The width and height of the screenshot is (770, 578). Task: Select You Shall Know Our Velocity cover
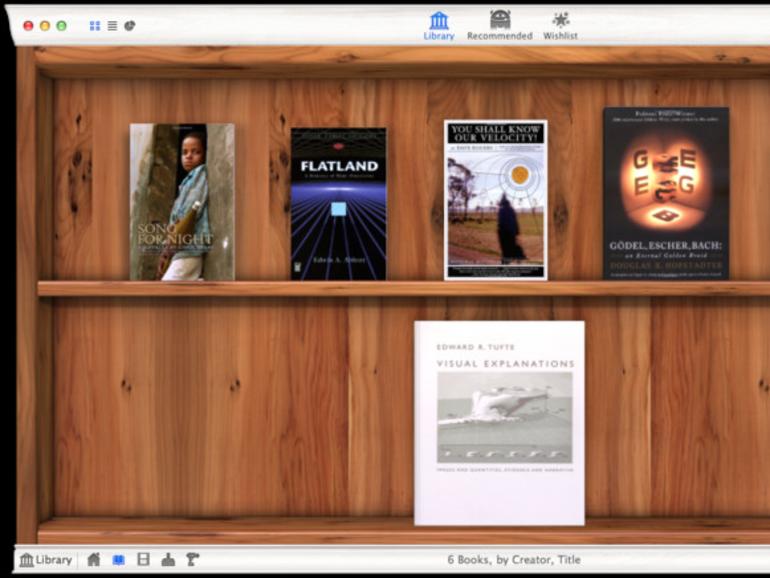(495, 200)
